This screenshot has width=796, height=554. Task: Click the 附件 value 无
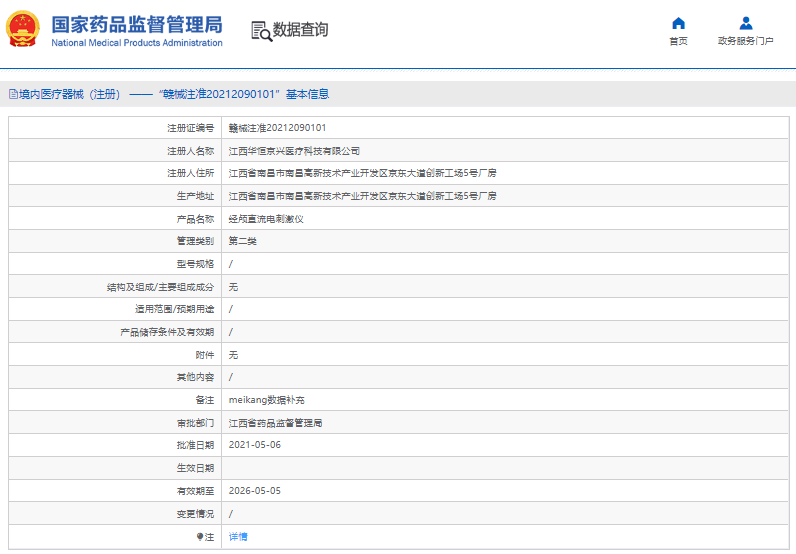click(233, 355)
